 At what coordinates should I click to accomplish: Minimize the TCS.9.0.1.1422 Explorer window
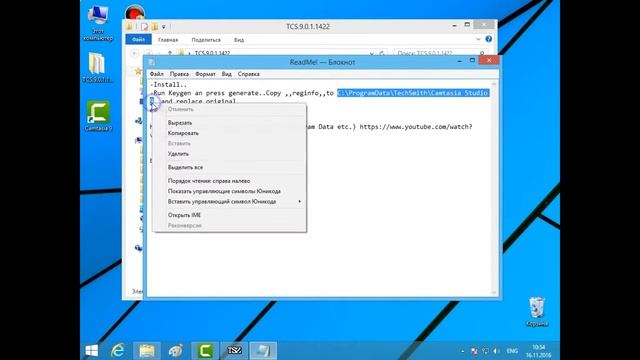(454, 26)
